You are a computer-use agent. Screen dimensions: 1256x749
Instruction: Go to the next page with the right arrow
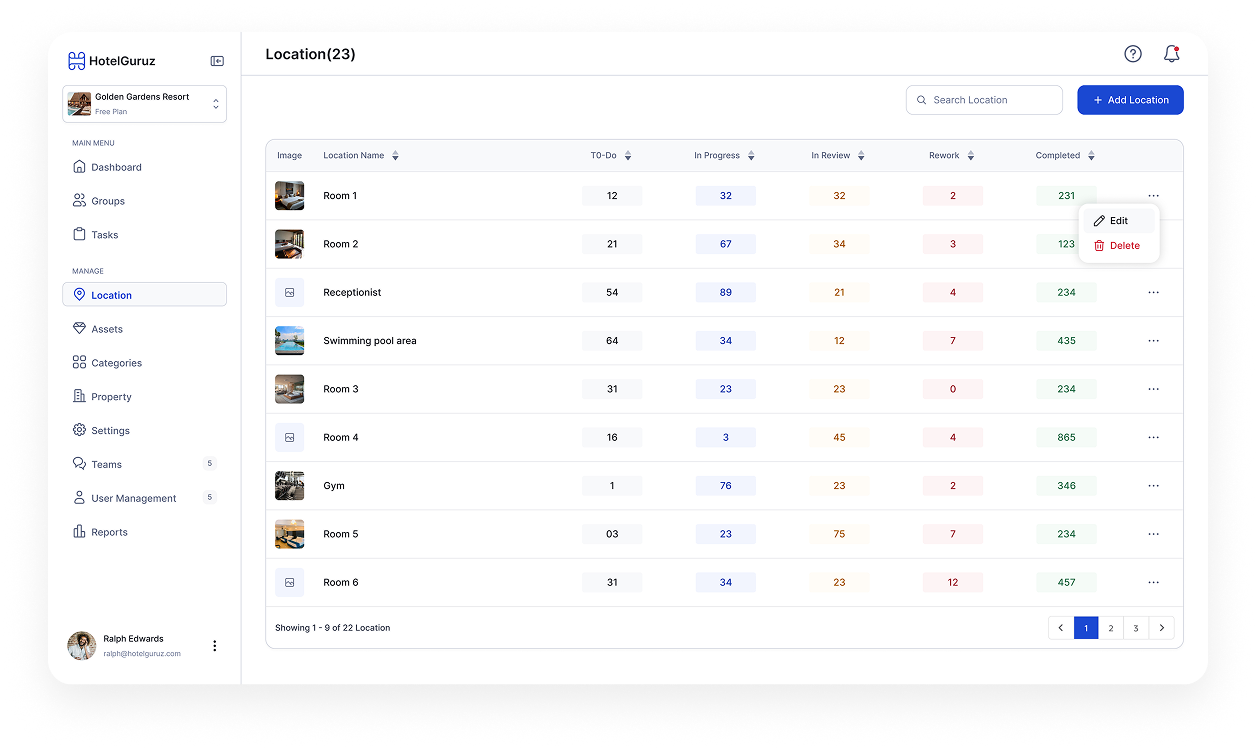point(1161,628)
